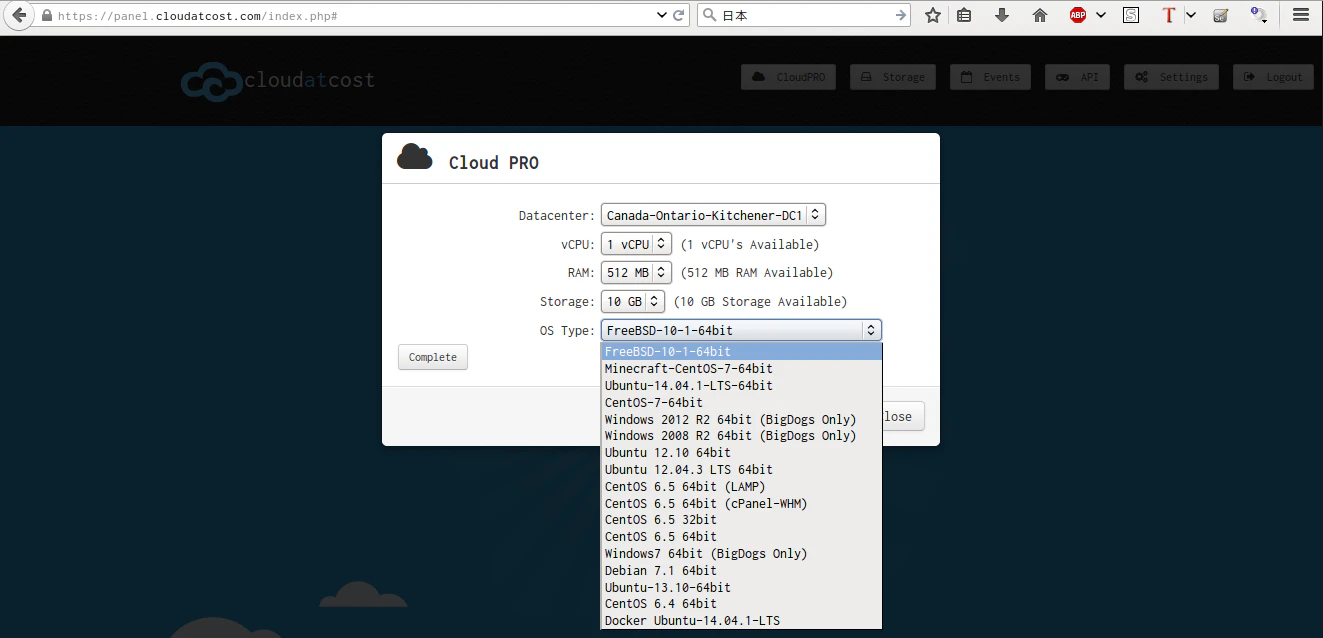Image resolution: width=1323 pixels, height=638 pixels.
Task: Click the lock icon in address bar
Action: click(x=46, y=16)
